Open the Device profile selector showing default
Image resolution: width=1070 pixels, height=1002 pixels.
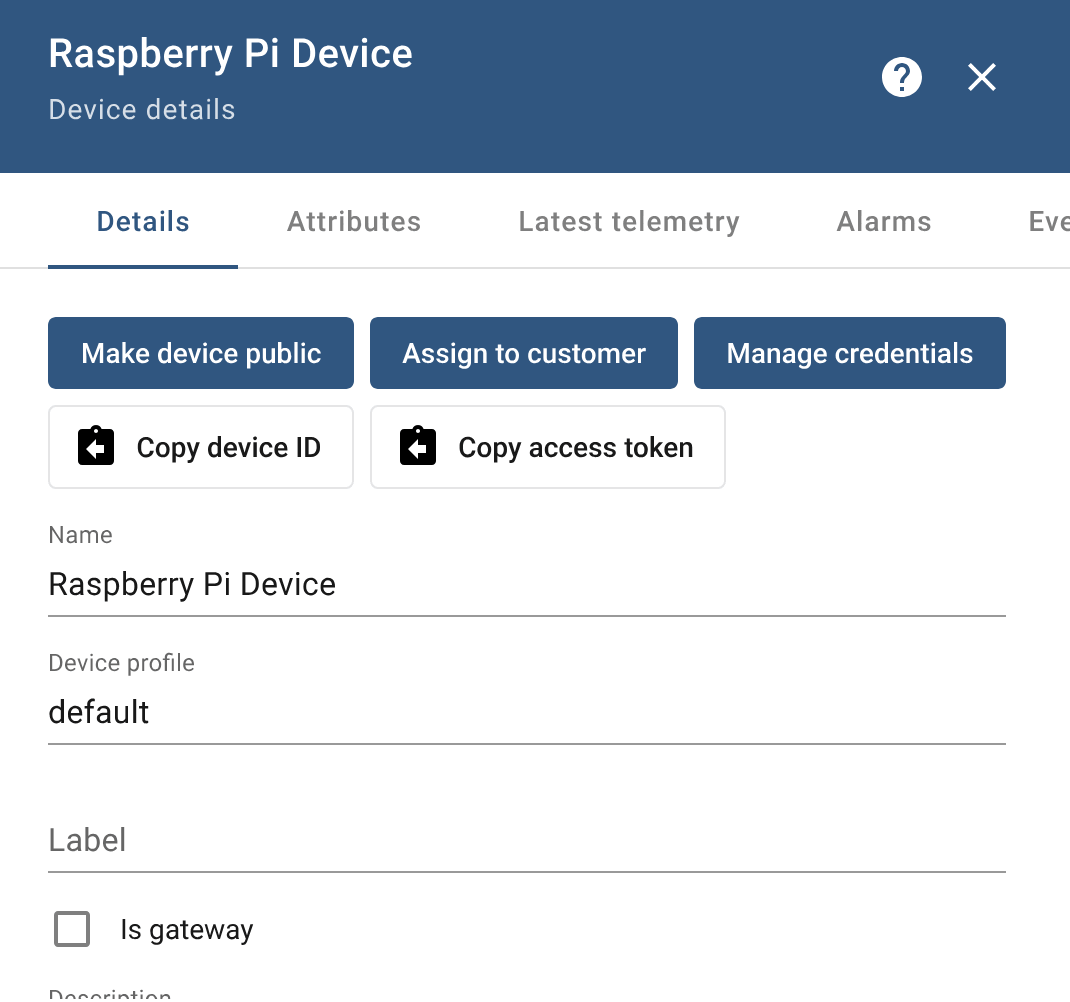[x=526, y=712]
